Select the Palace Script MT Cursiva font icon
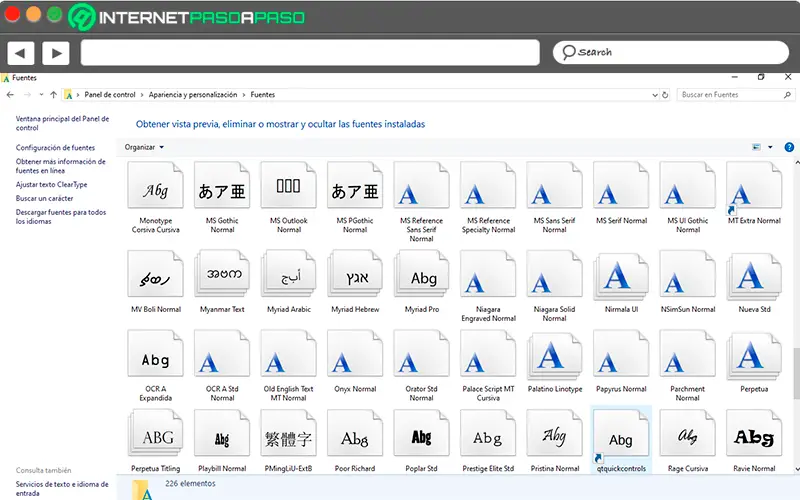Image resolution: width=800 pixels, height=500 pixels. (488, 354)
